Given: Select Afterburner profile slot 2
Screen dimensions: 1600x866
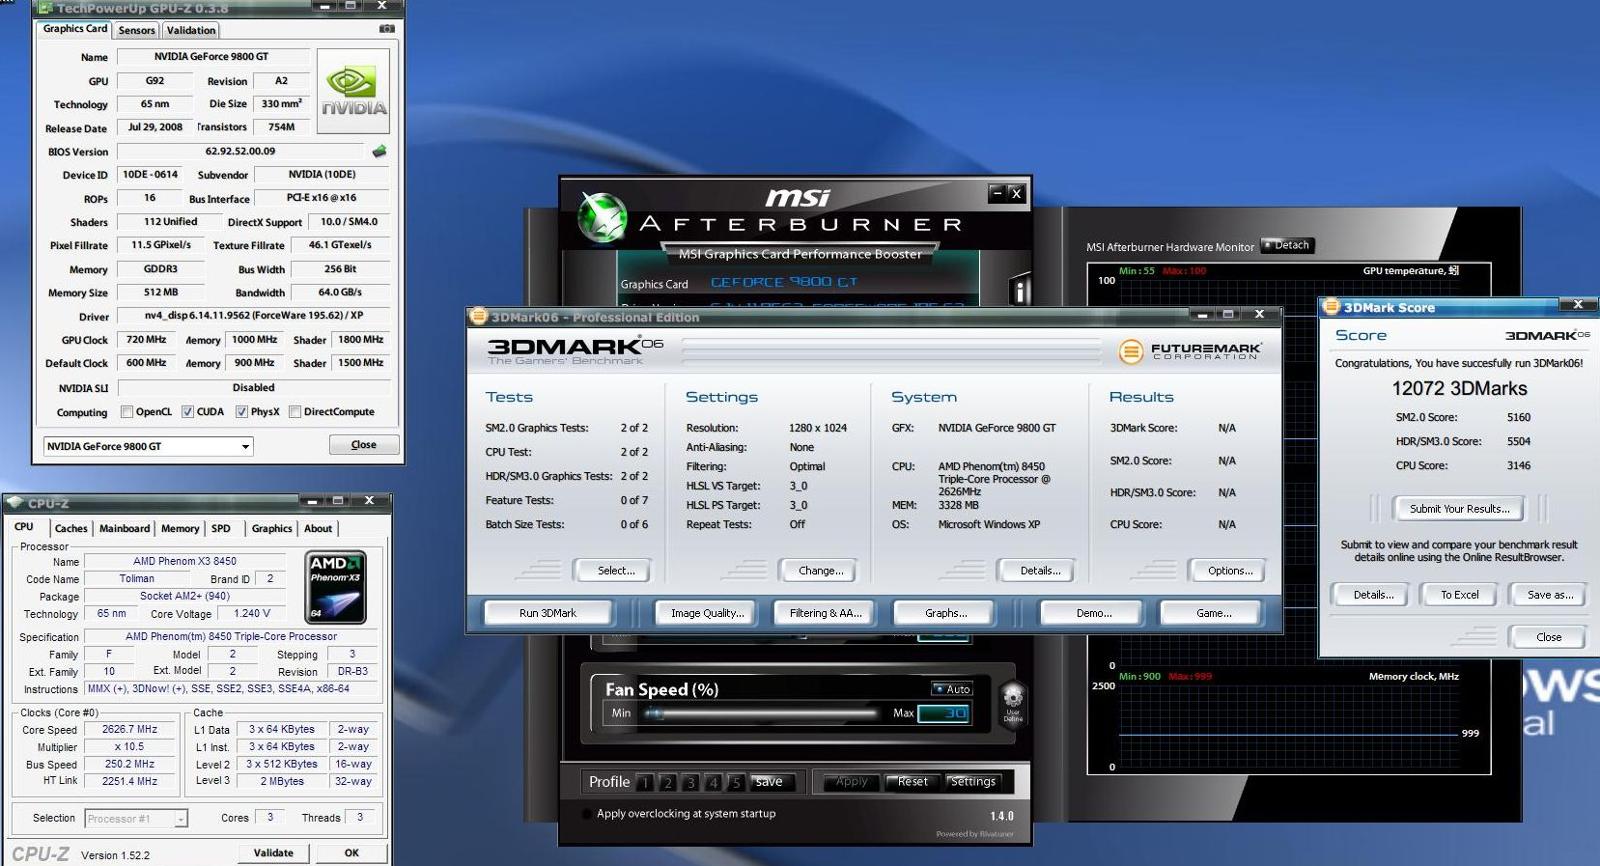Looking at the screenshot, I should (668, 783).
